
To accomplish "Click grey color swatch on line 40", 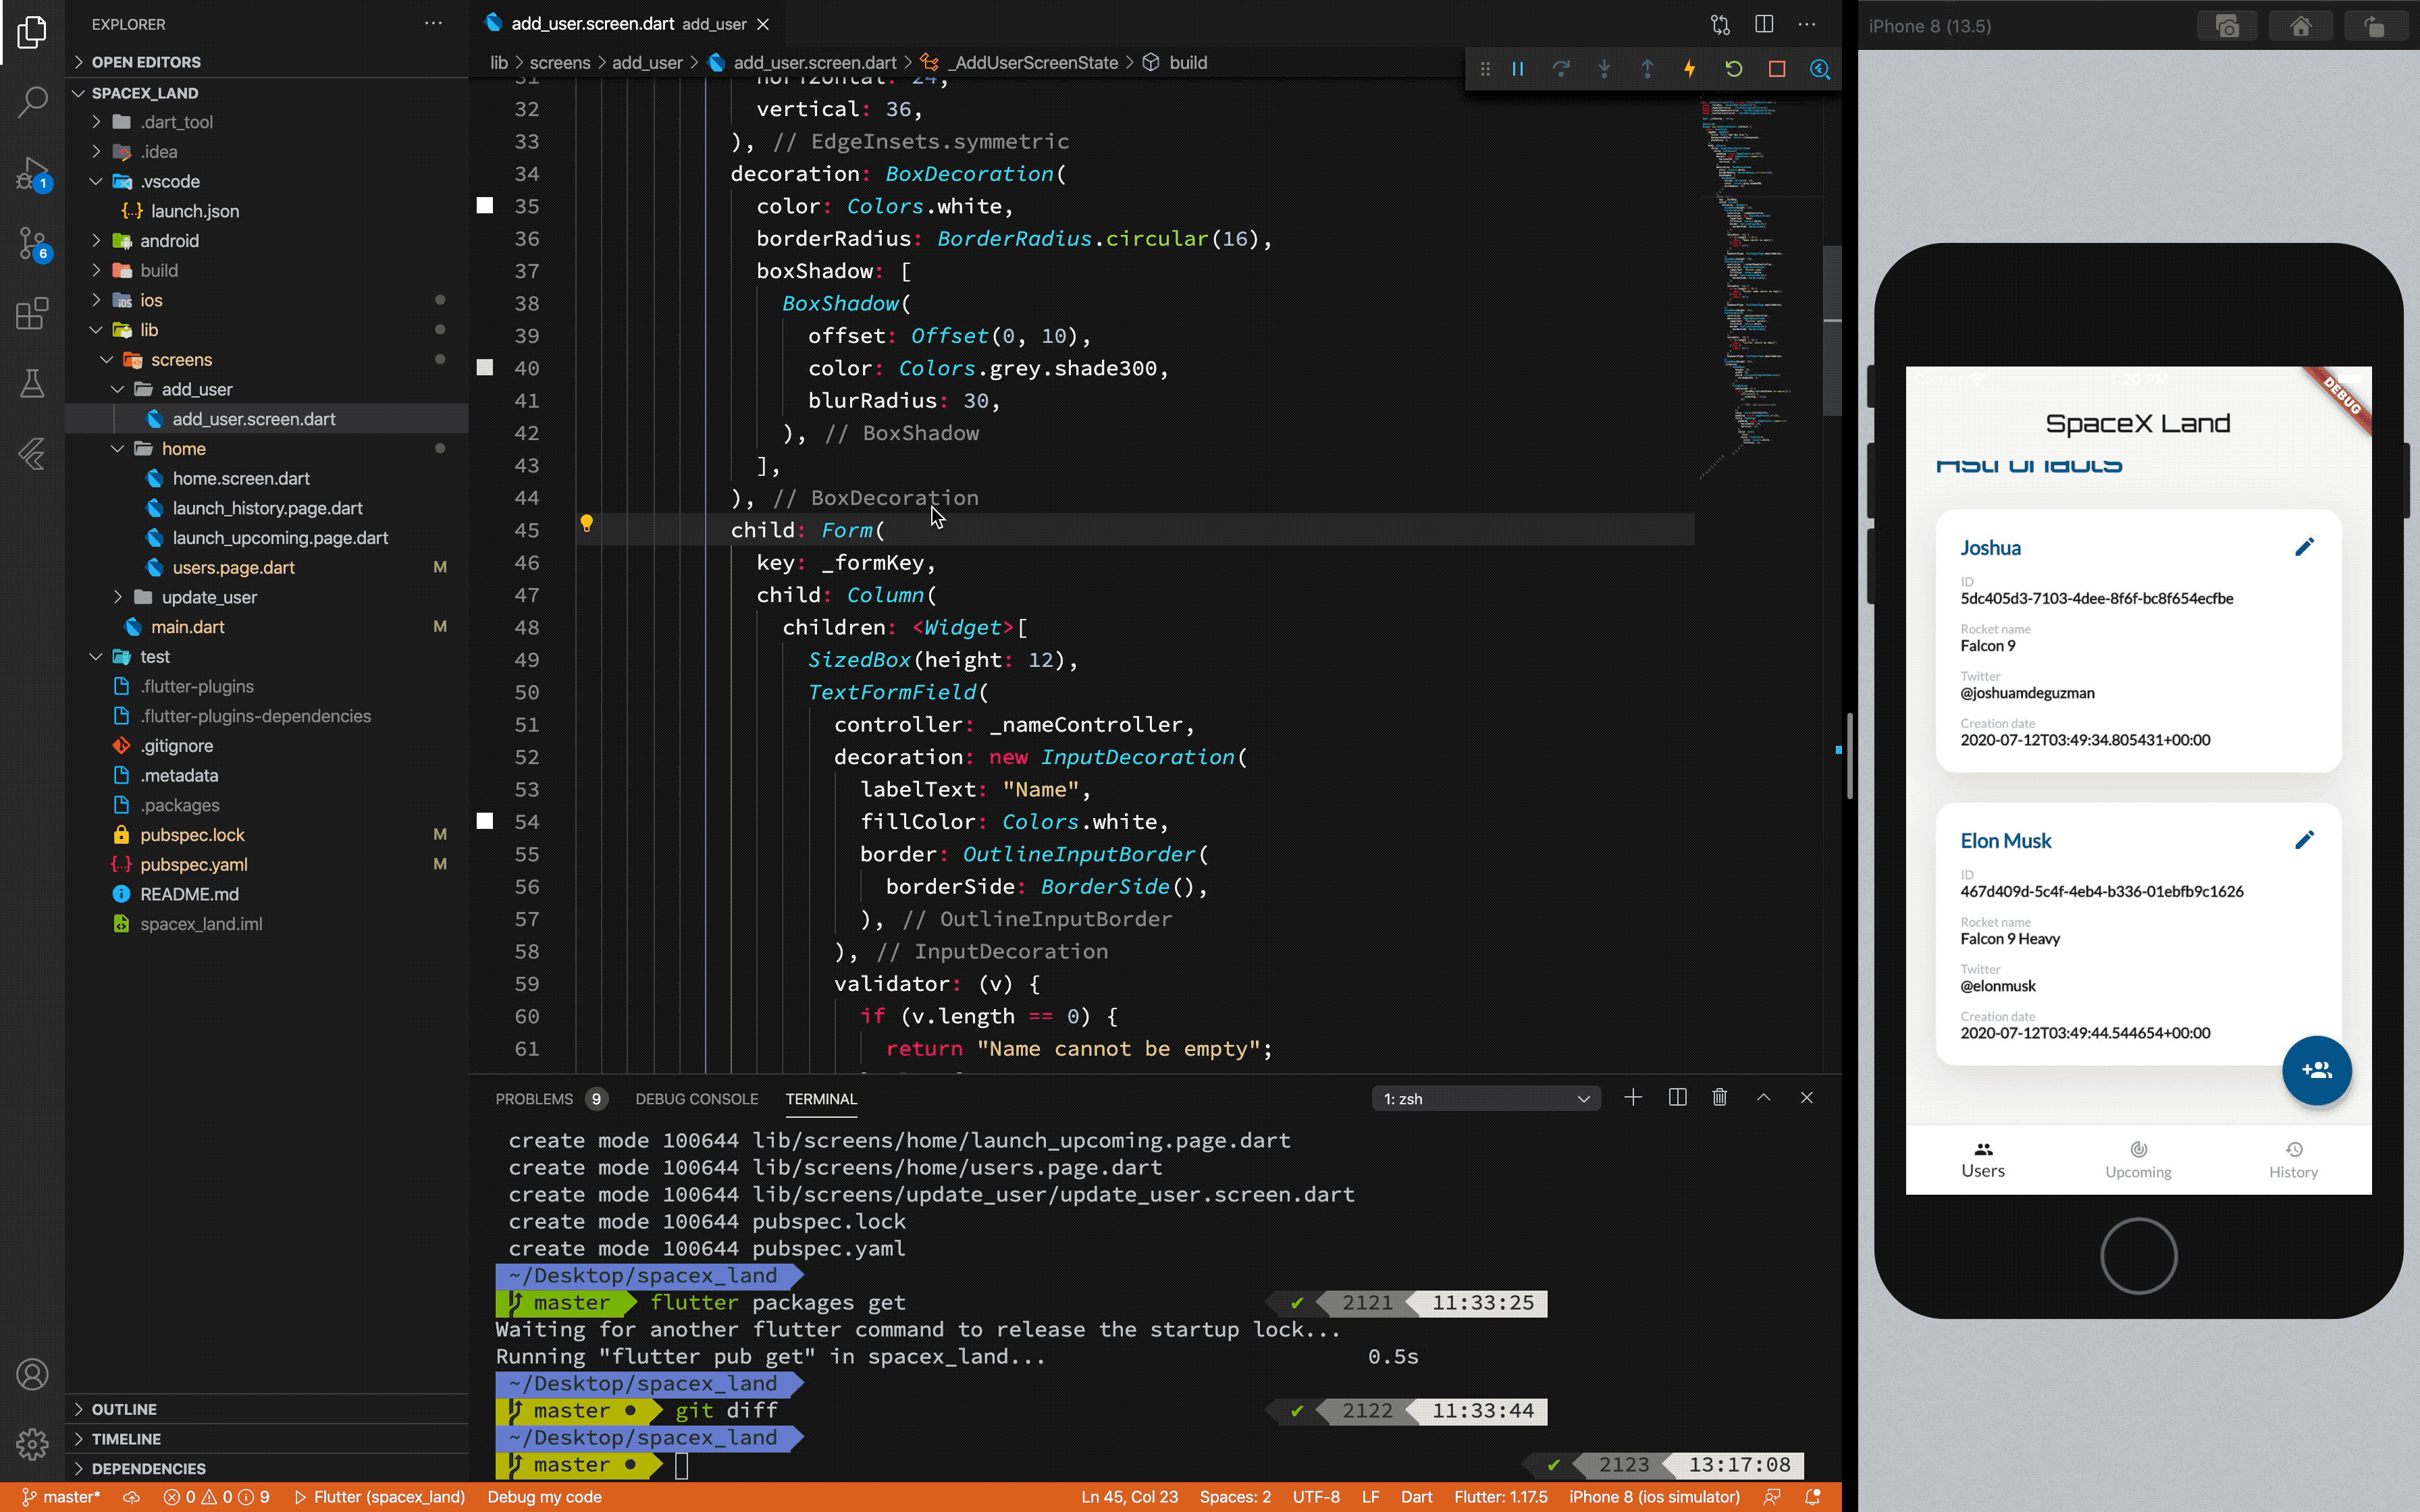I will [x=485, y=368].
